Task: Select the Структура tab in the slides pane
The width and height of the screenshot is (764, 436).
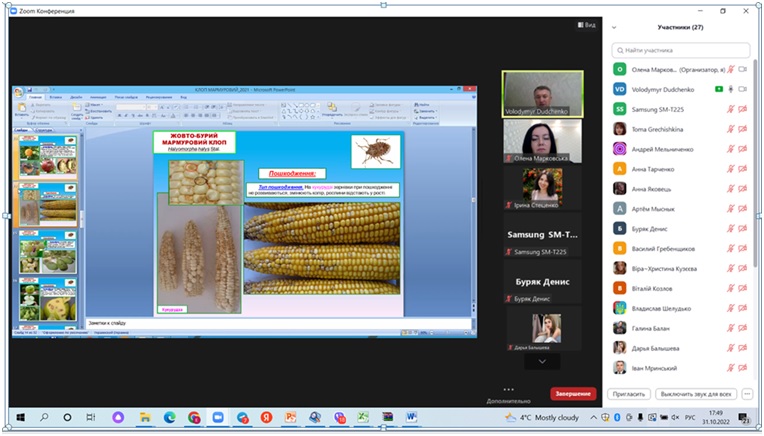Action: coord(45,130)
